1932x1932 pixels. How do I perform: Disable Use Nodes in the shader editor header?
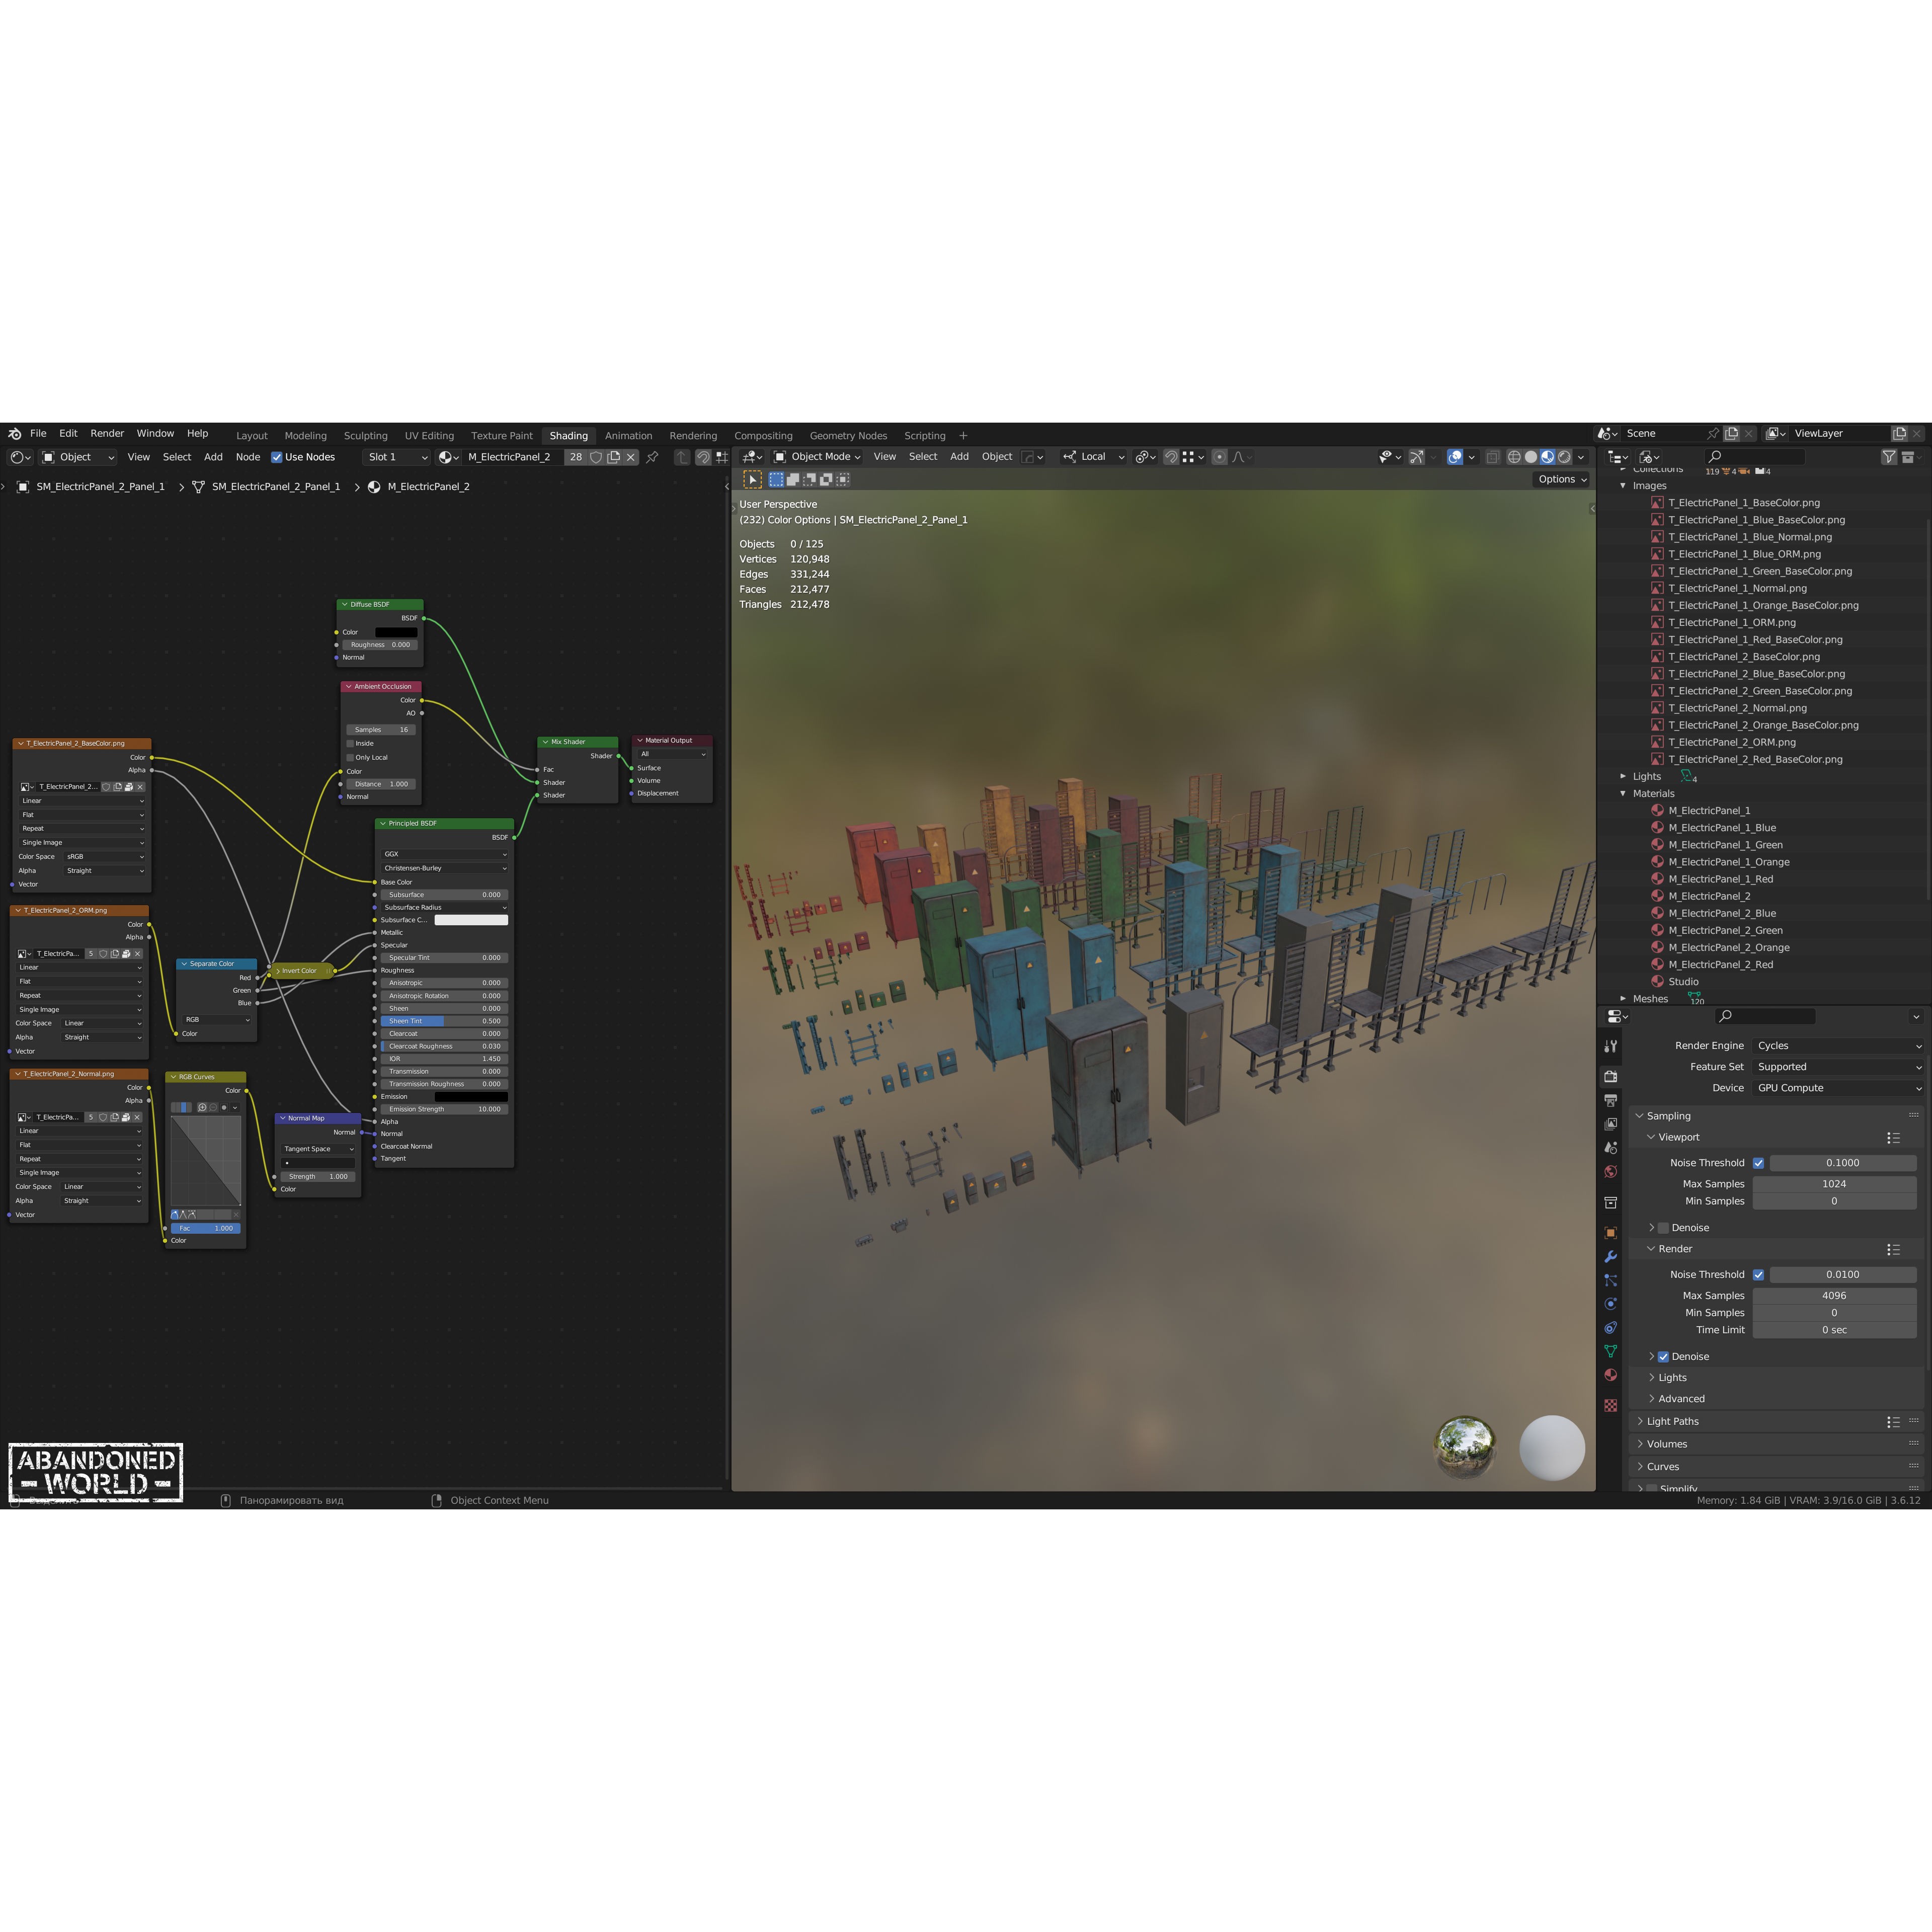(276, 457)
